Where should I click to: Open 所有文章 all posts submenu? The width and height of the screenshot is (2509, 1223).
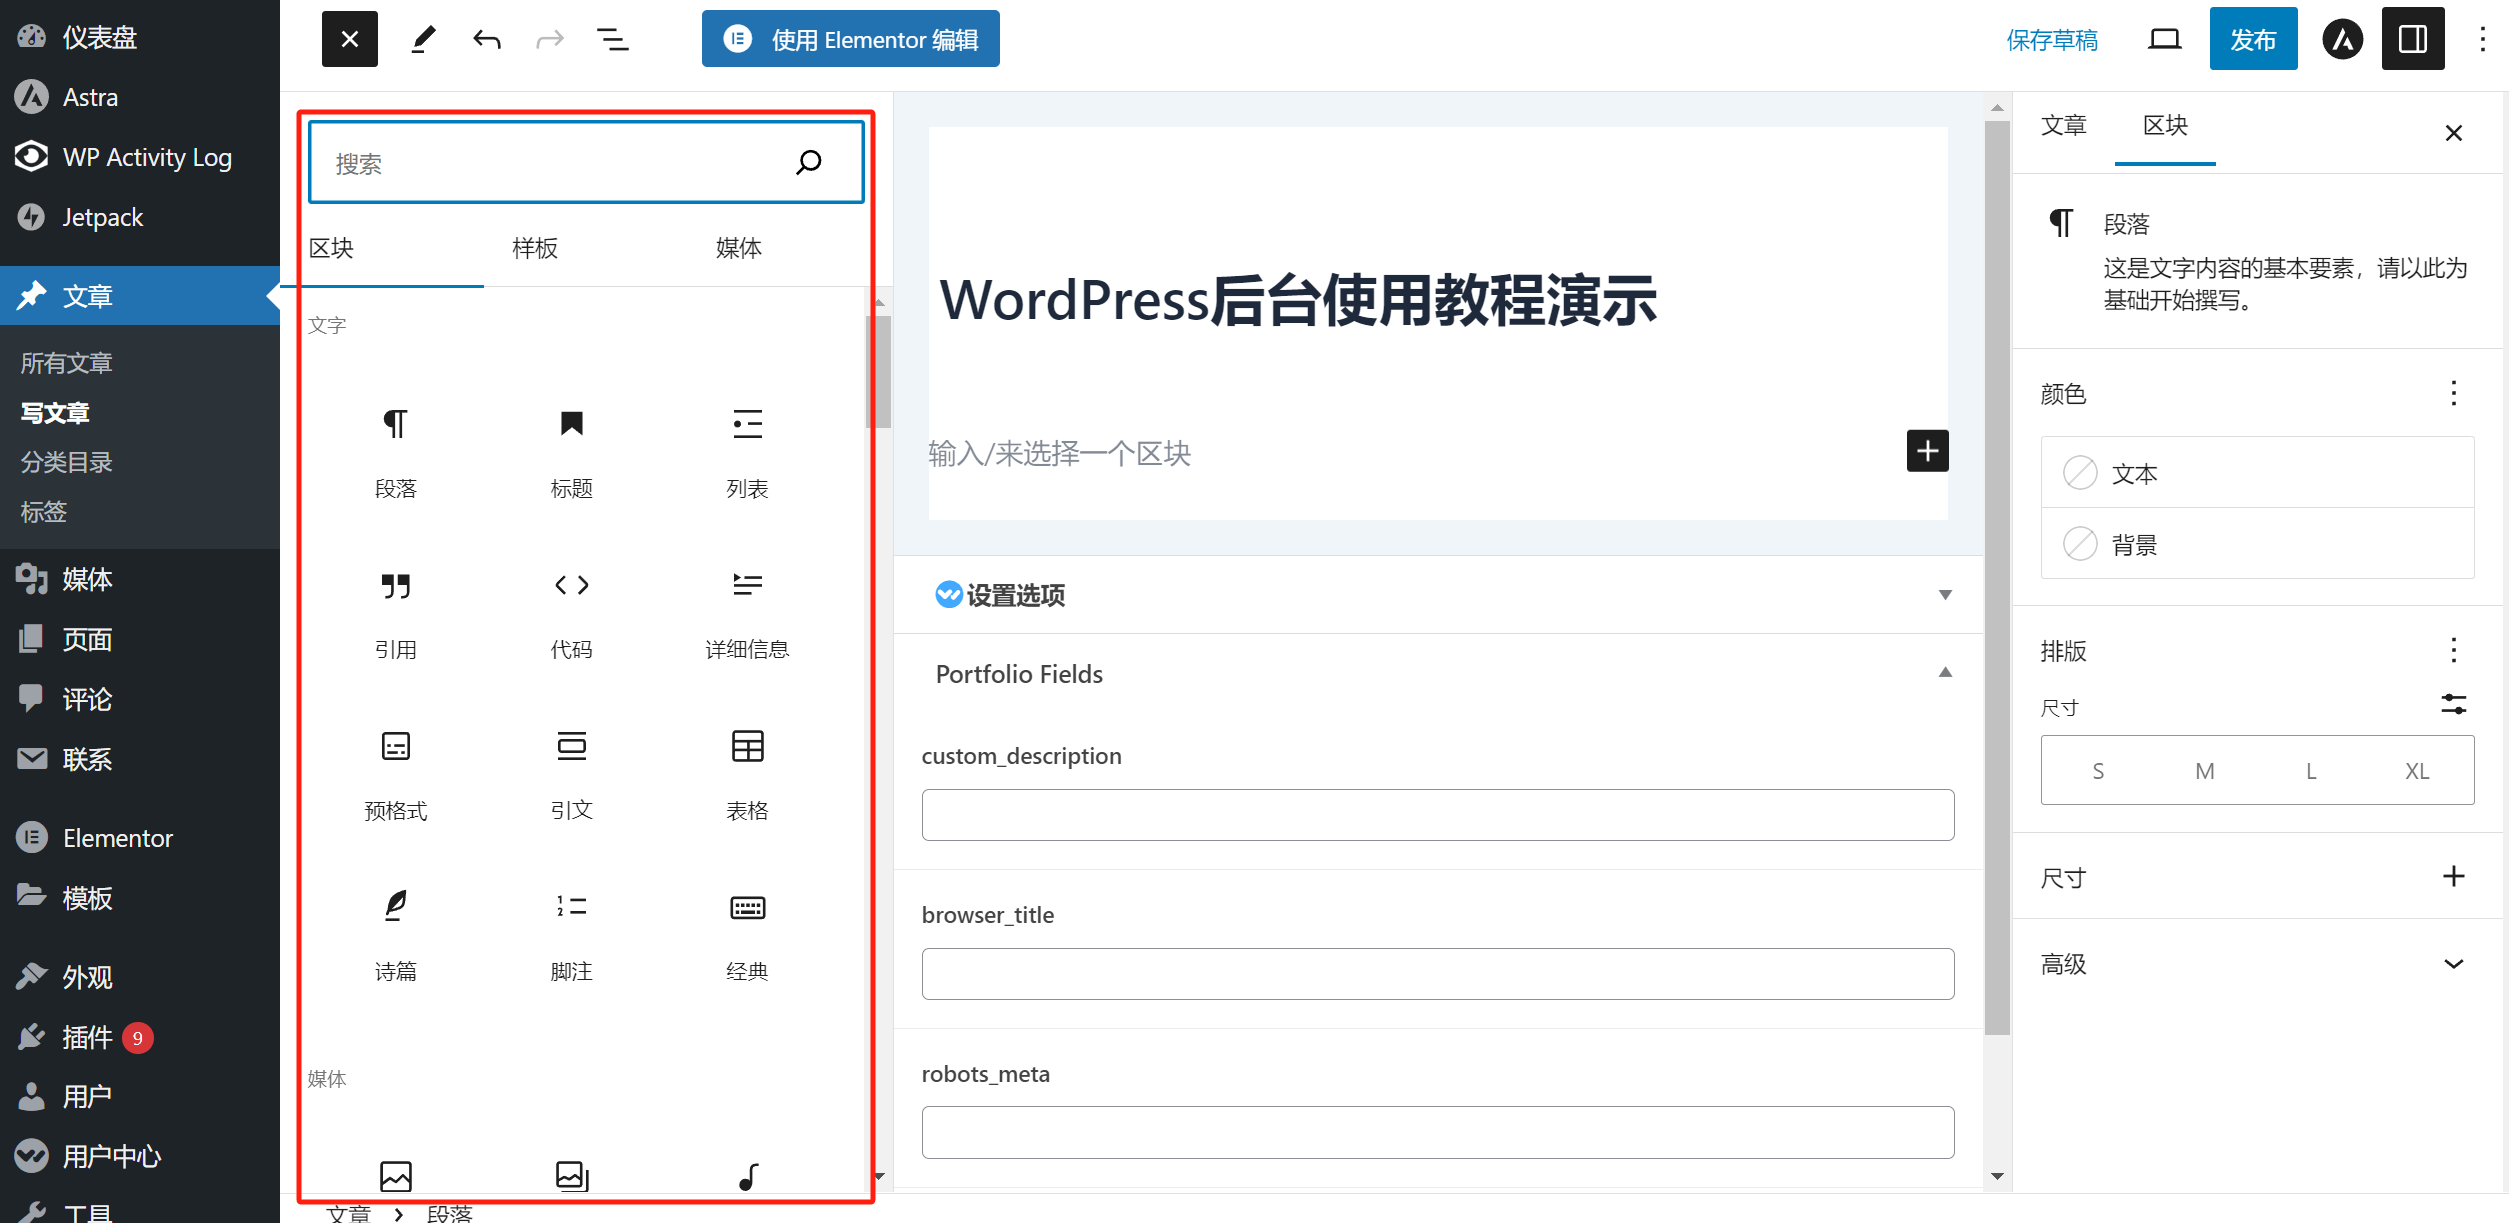(x=66, y=363)
